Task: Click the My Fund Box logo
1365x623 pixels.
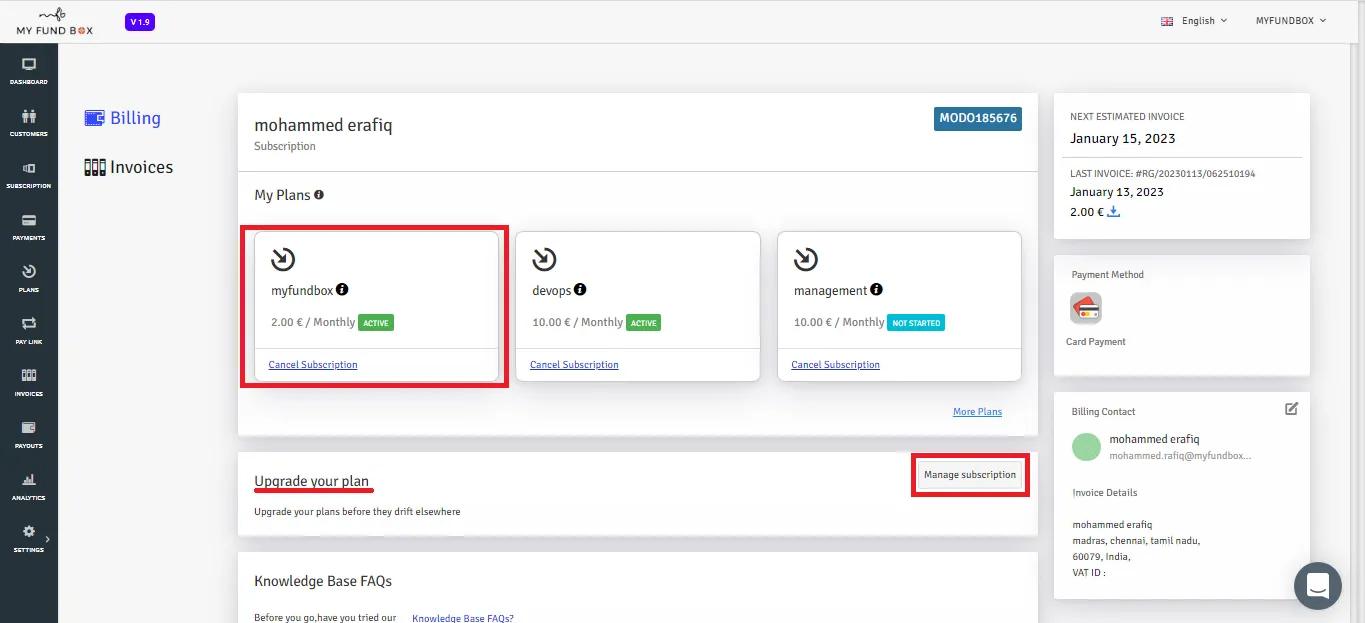Action: [x=55, y=21]
